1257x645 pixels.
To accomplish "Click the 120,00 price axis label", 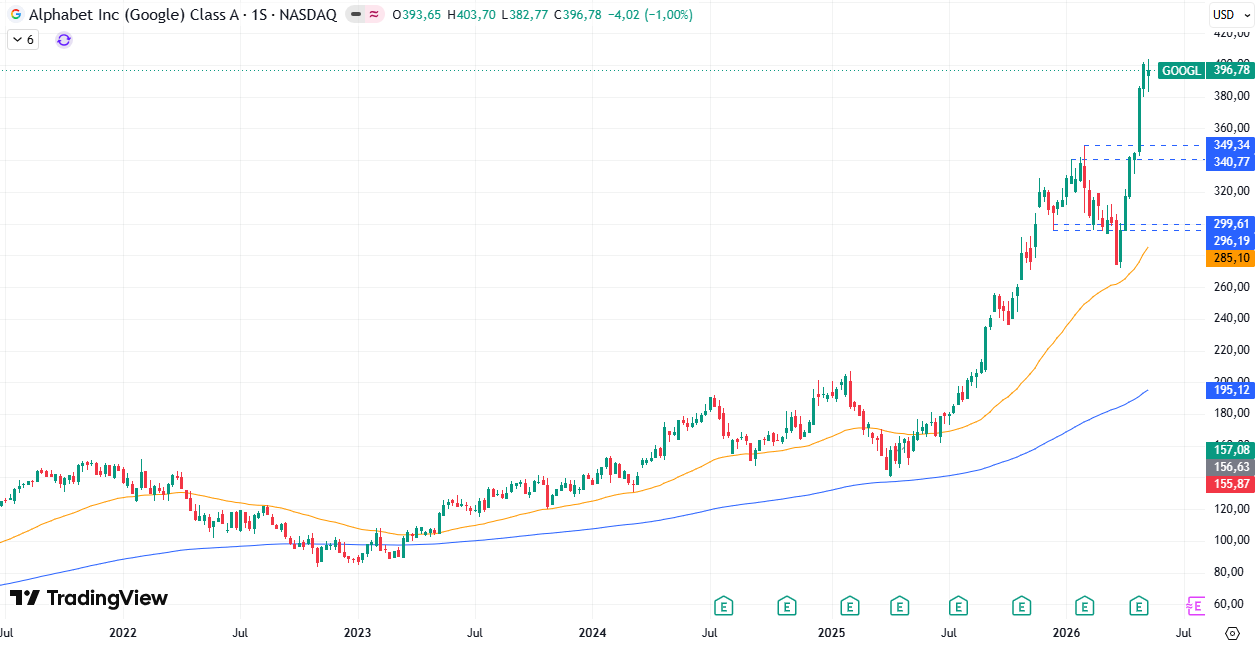I will (x=1232, y=509).
